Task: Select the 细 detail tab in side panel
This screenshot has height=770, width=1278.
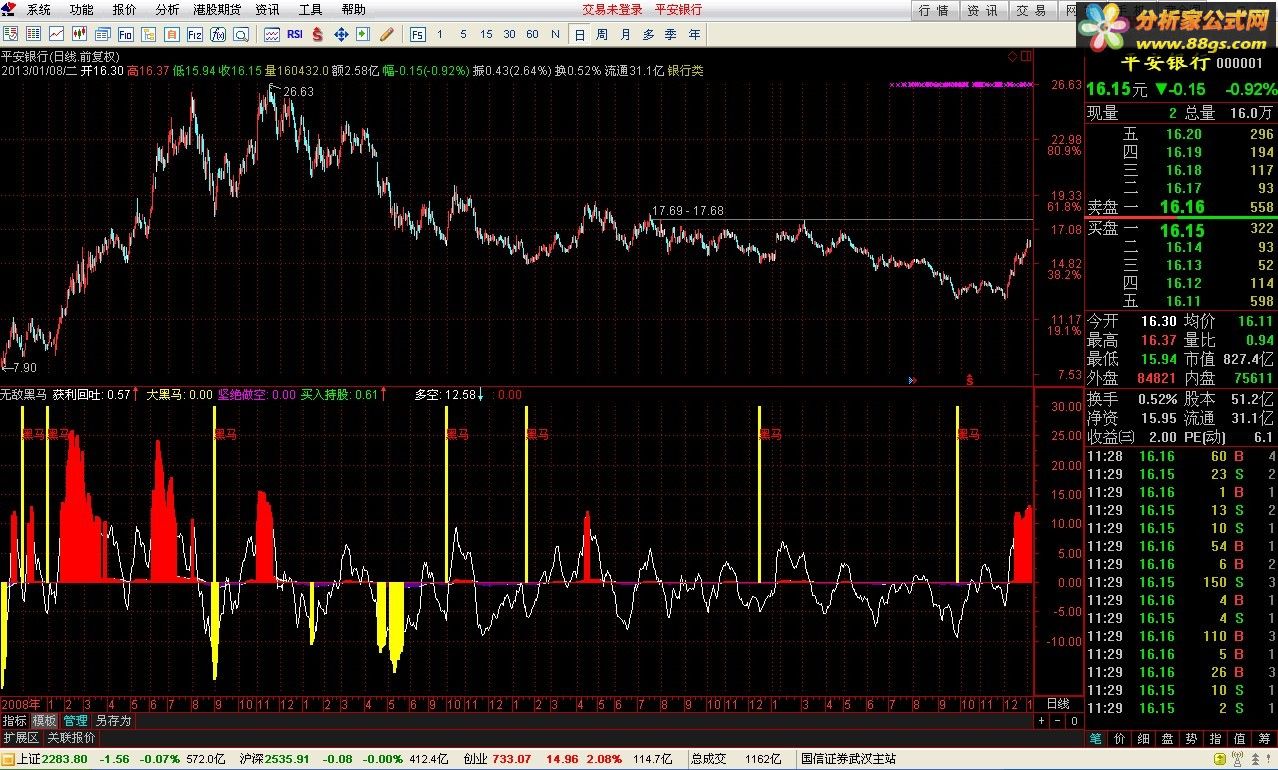Action: coord(1144,739)
